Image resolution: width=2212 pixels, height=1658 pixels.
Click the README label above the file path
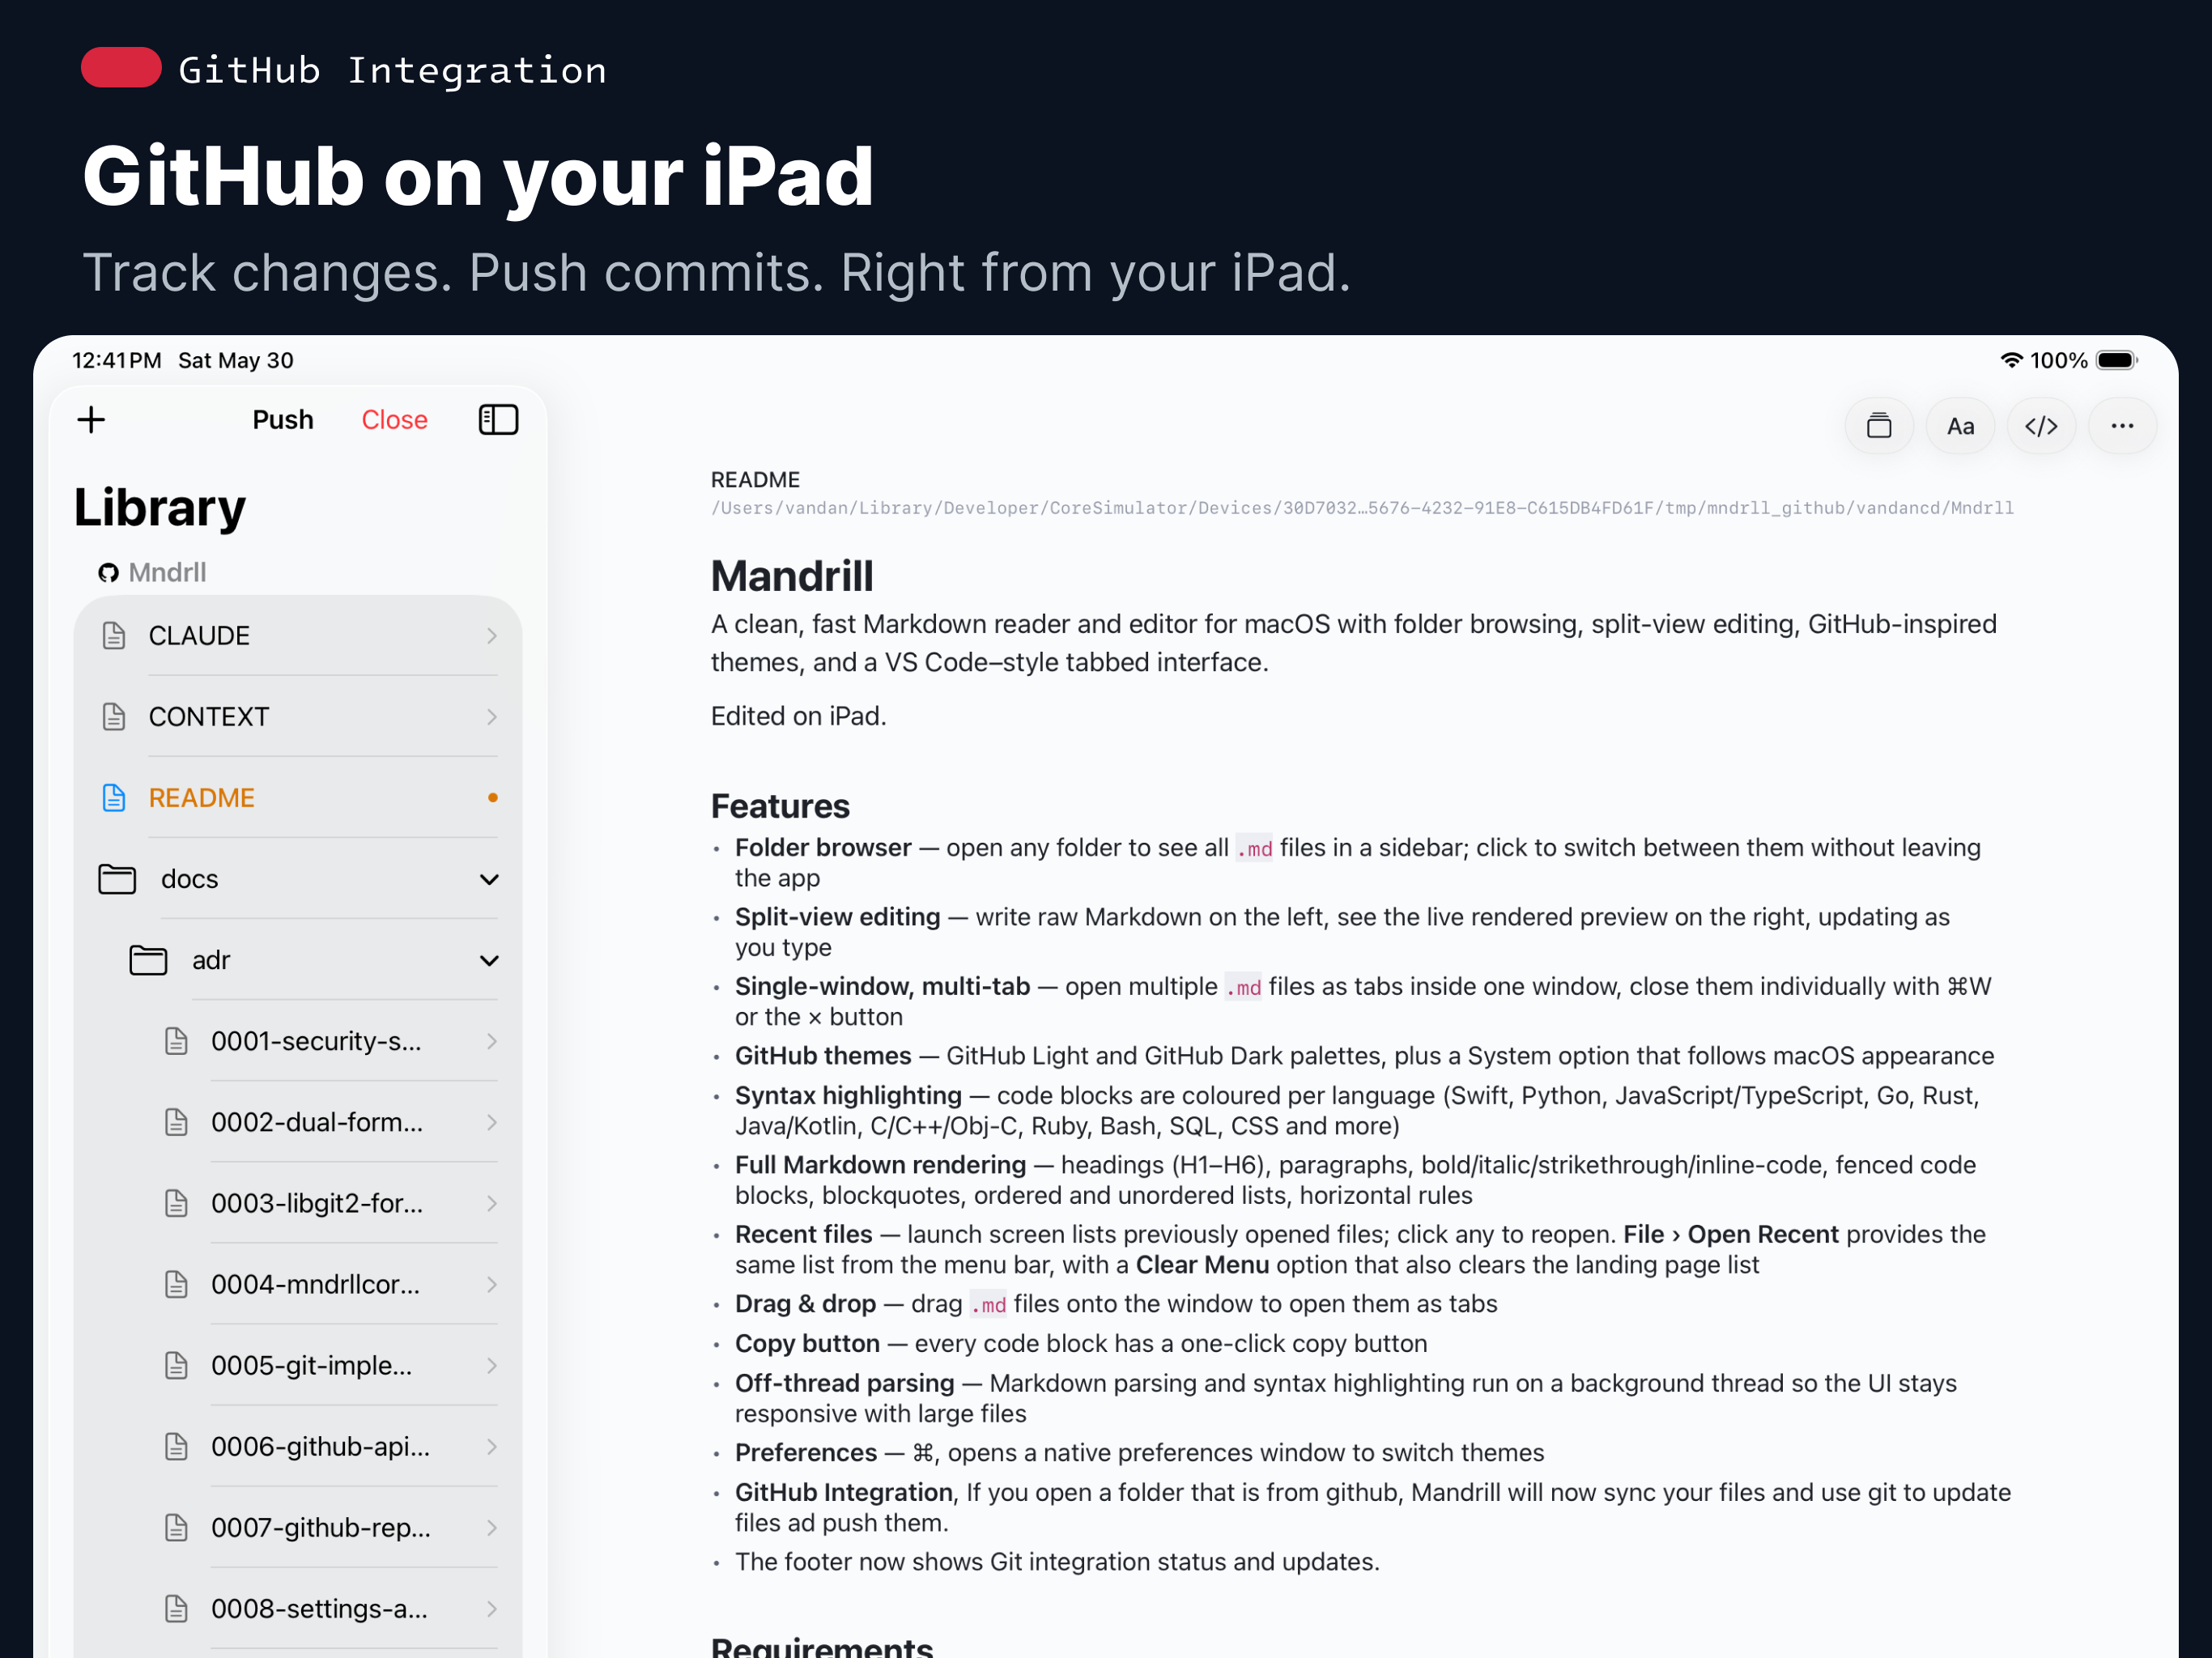point(755,480)
